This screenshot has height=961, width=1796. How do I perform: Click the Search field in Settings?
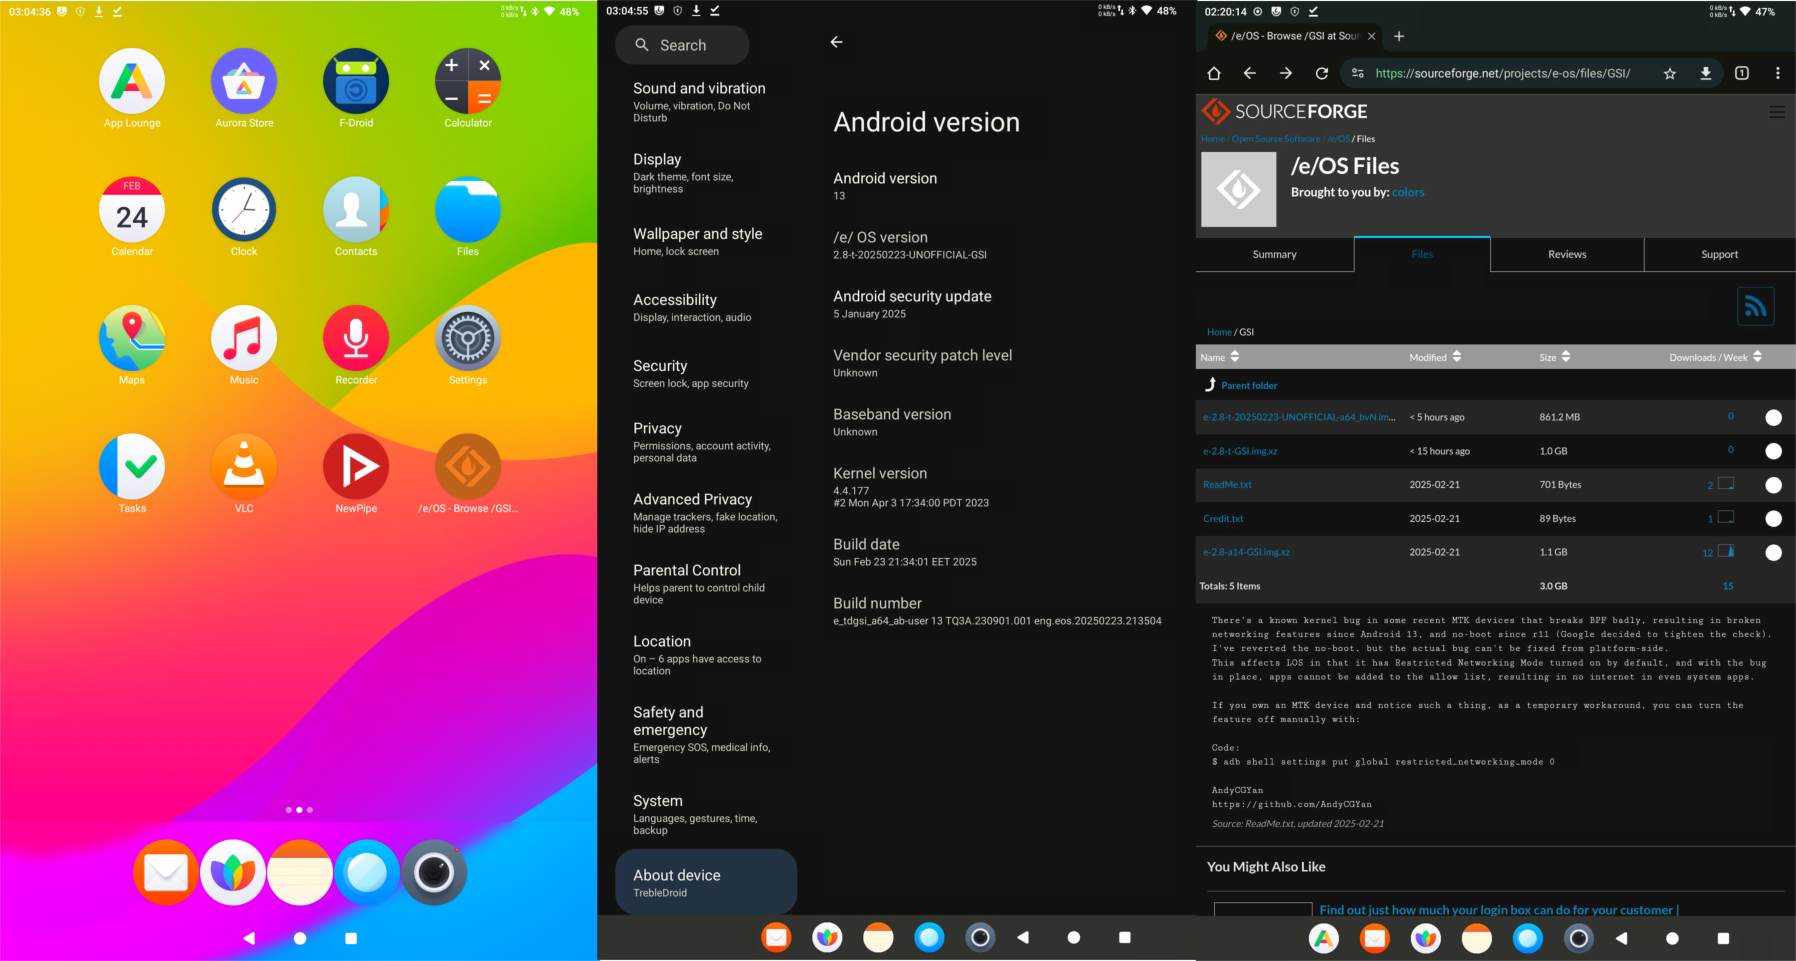pos(682,45)
